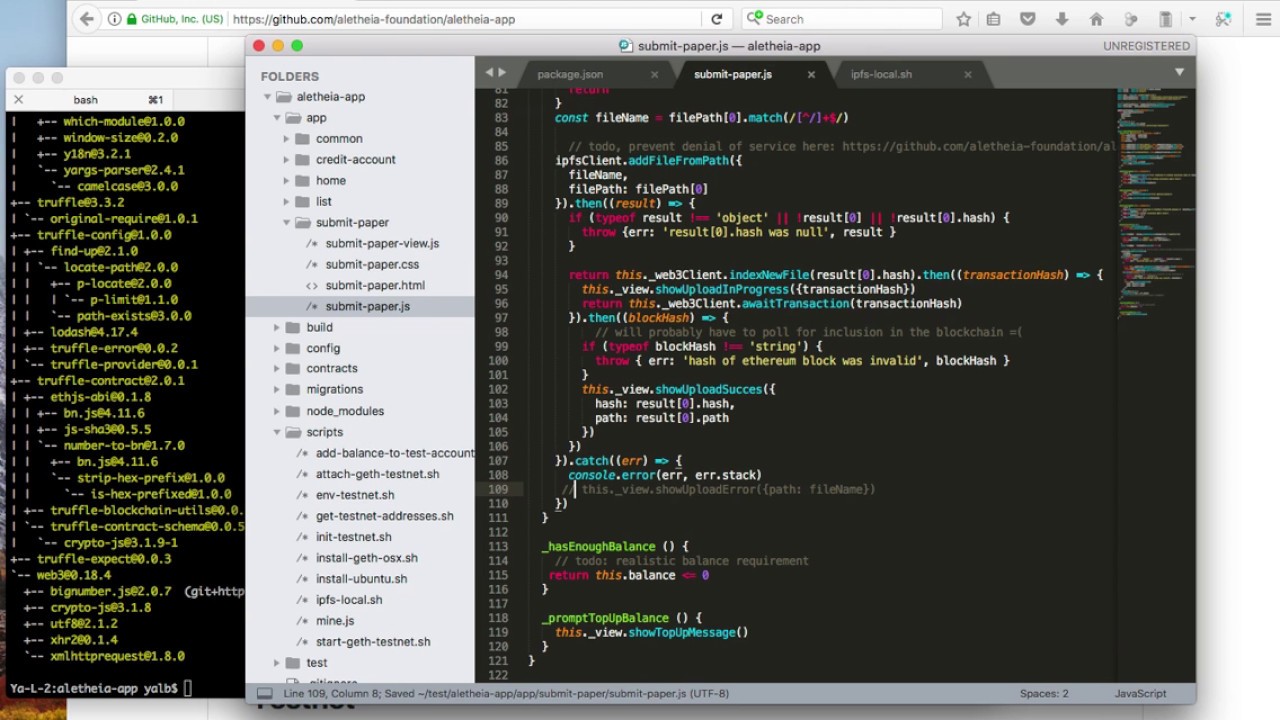Toggle the side bar from the status bar icon

264,693
